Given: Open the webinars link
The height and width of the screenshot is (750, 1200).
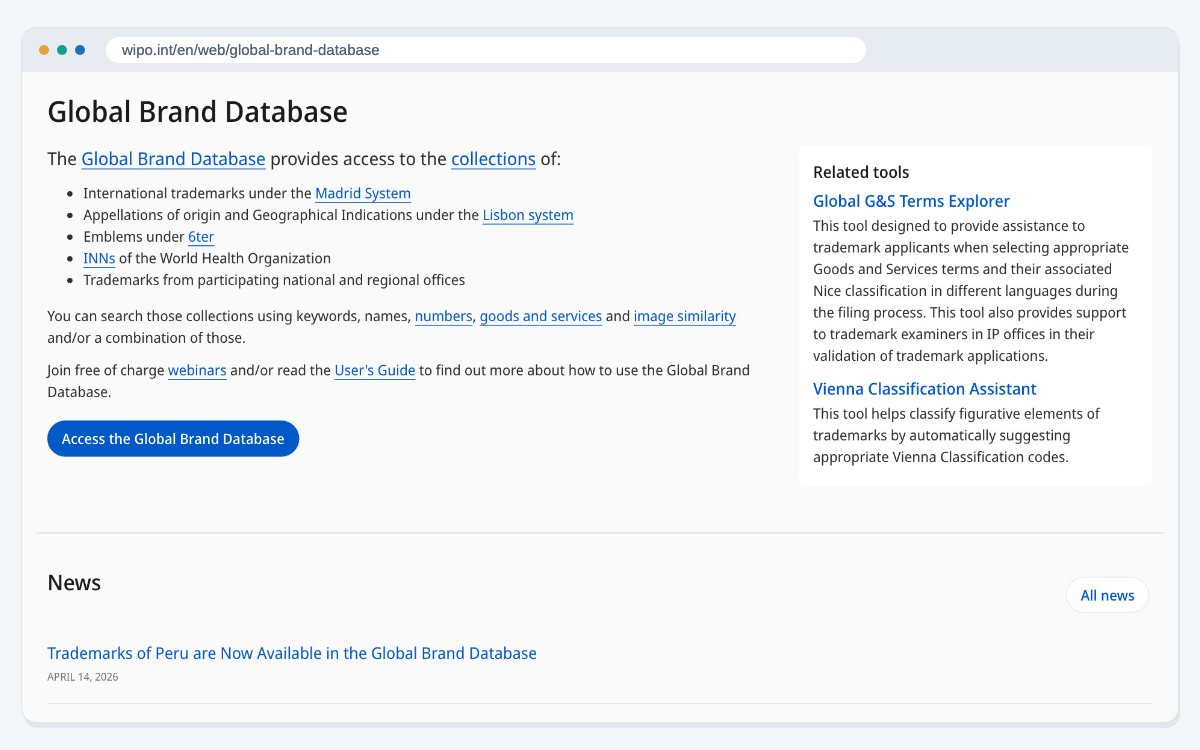Looking at the screenshot, I should click(197, 370).
